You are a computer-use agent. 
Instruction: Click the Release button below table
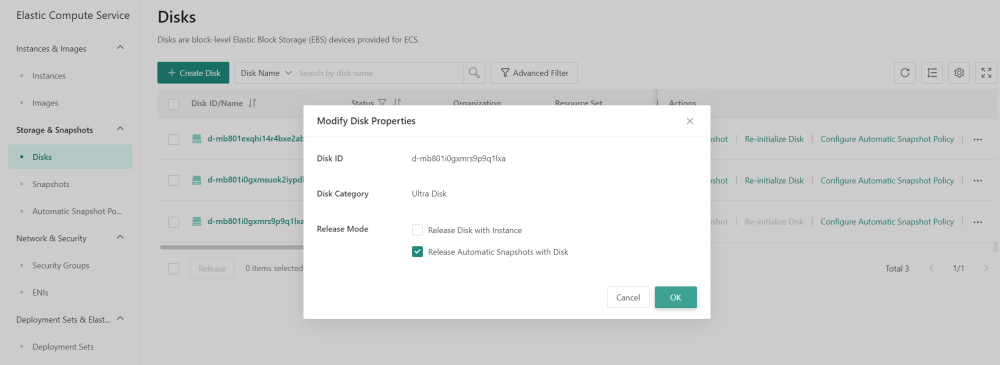pyautogui.click(x=212, y=269)
